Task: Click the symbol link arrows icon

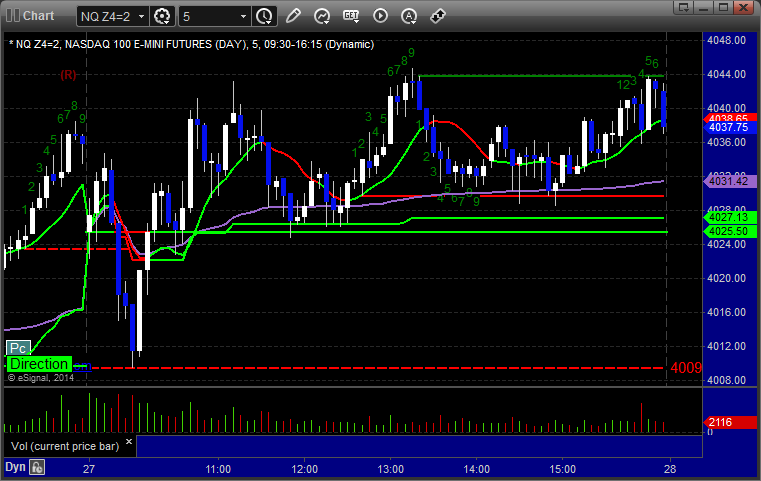Action: [x=438, y=16]
